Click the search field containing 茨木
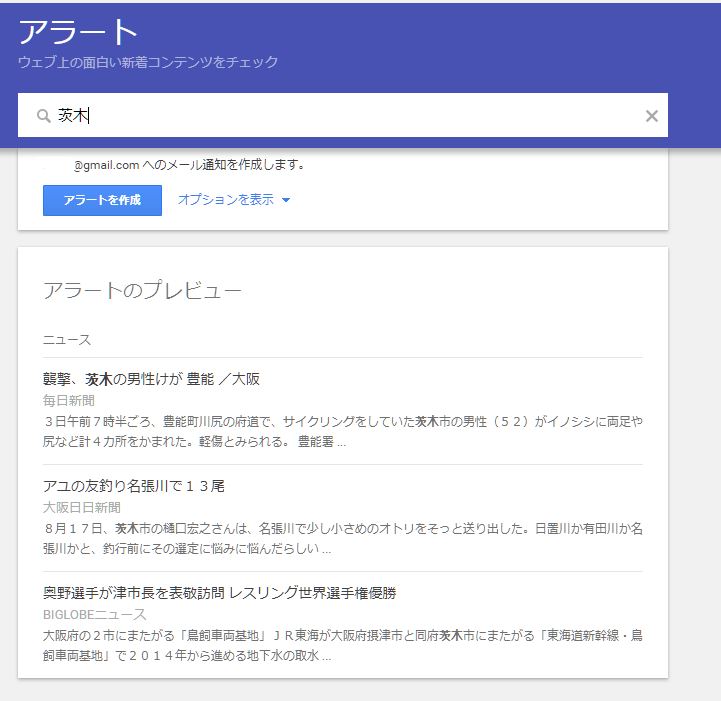721x701 pixels. [x=340, y=116]
